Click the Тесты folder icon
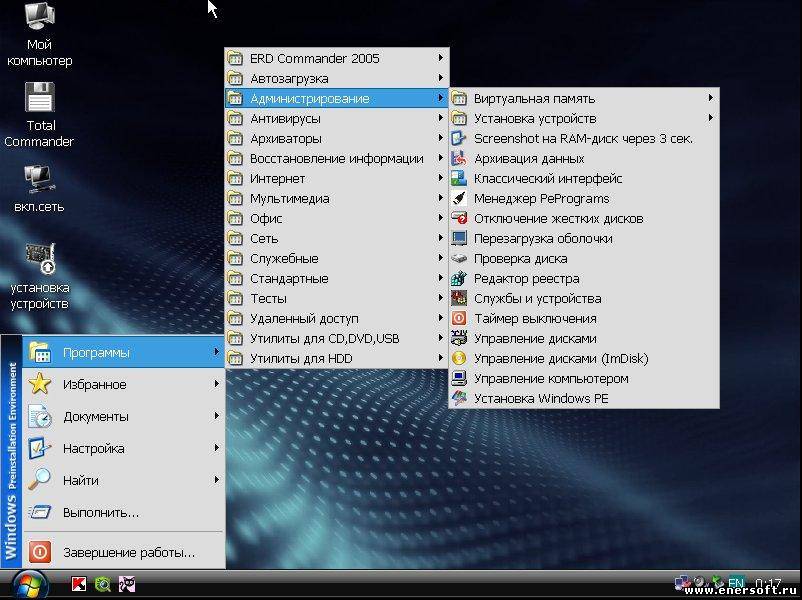The image size is (802, 600). (x=235, y=298)
